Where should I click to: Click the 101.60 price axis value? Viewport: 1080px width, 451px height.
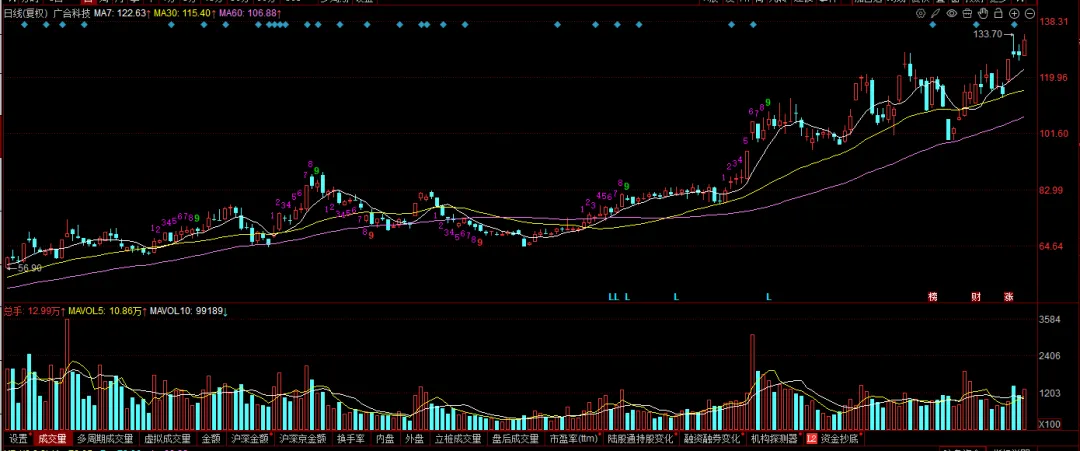point(1053,134)
